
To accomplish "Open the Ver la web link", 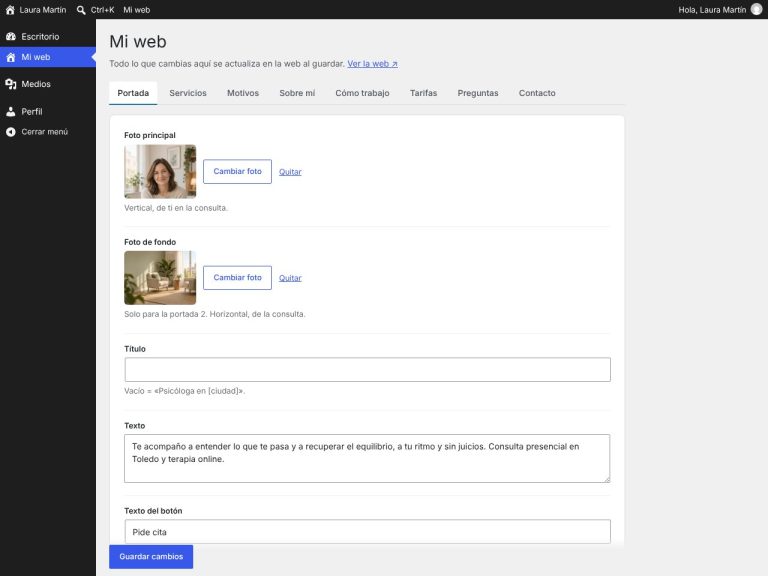I will [x=372, y=64].
